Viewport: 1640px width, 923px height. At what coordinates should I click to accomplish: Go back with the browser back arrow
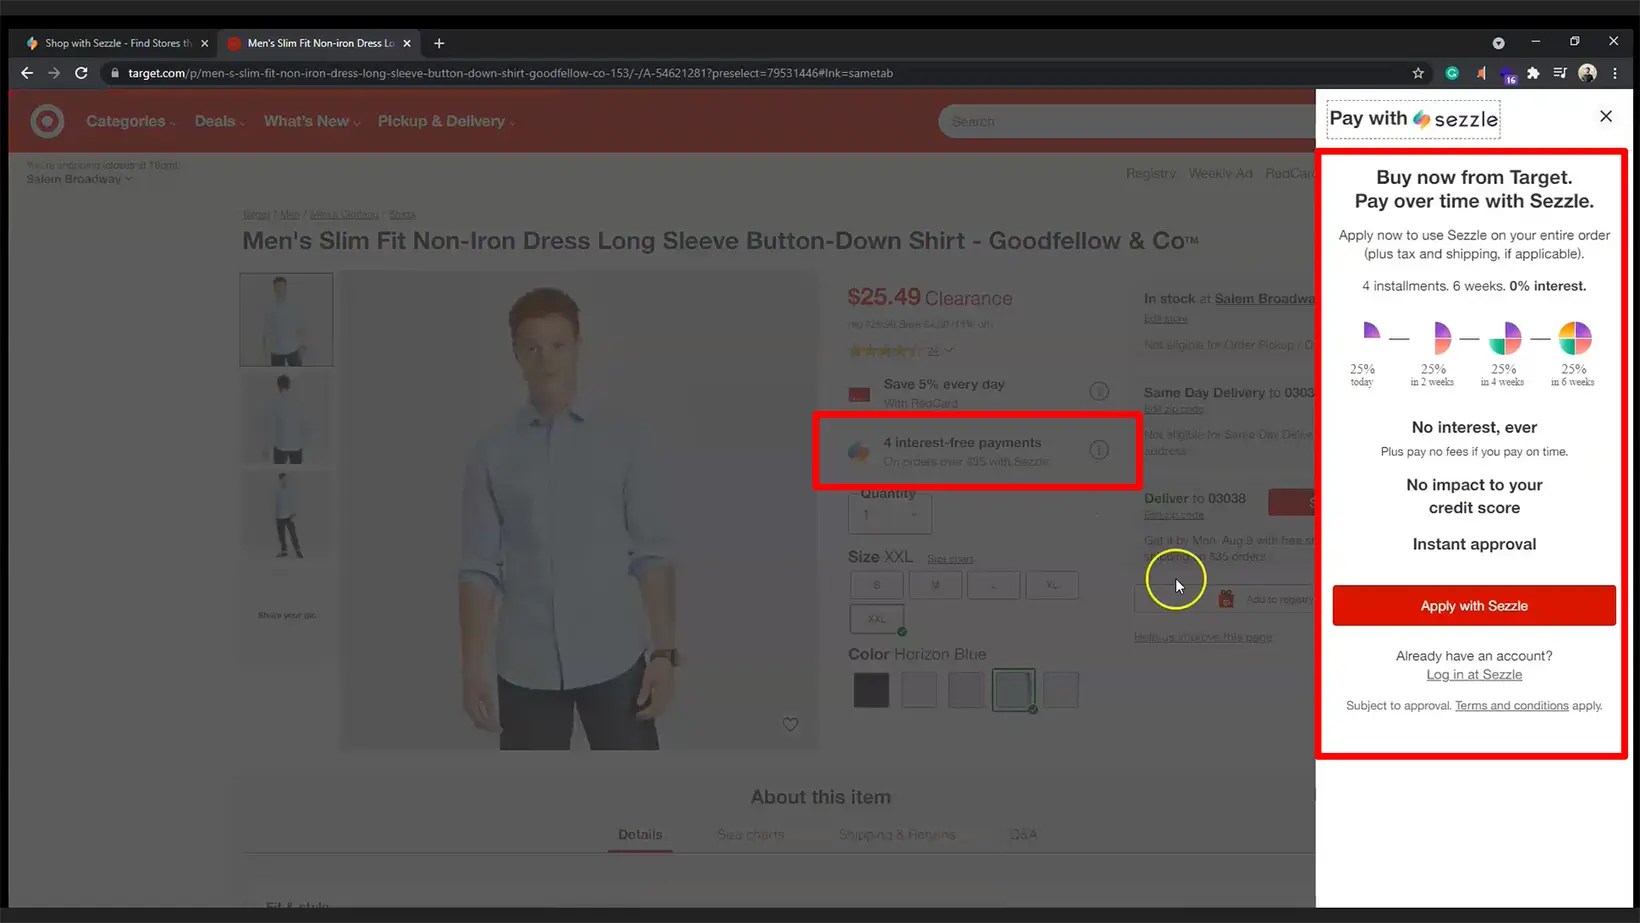point(27,73)
